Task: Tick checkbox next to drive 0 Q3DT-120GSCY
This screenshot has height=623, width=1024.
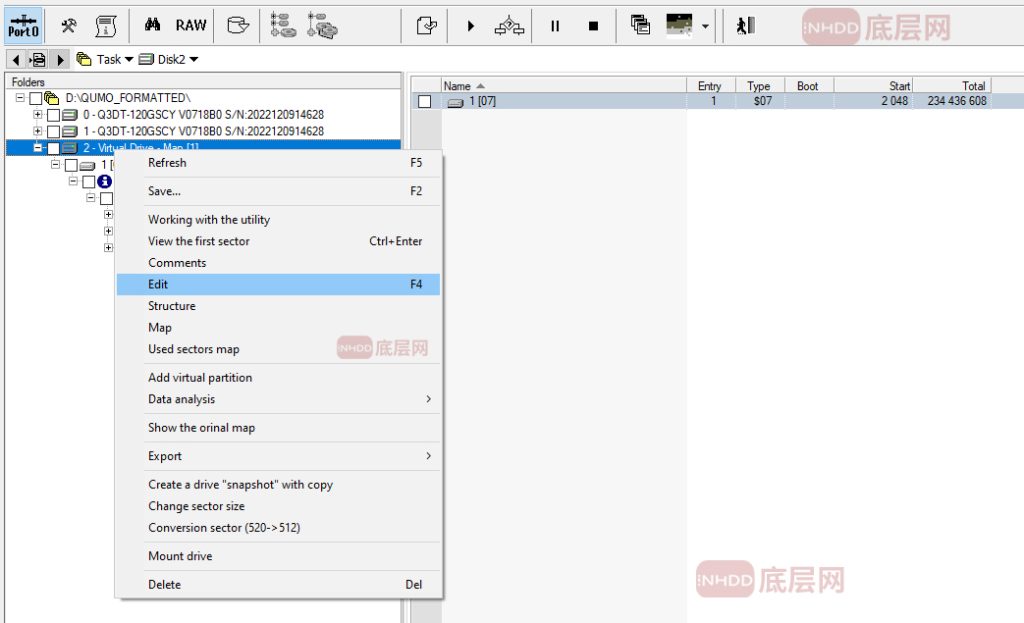Action: coord(54,115)
